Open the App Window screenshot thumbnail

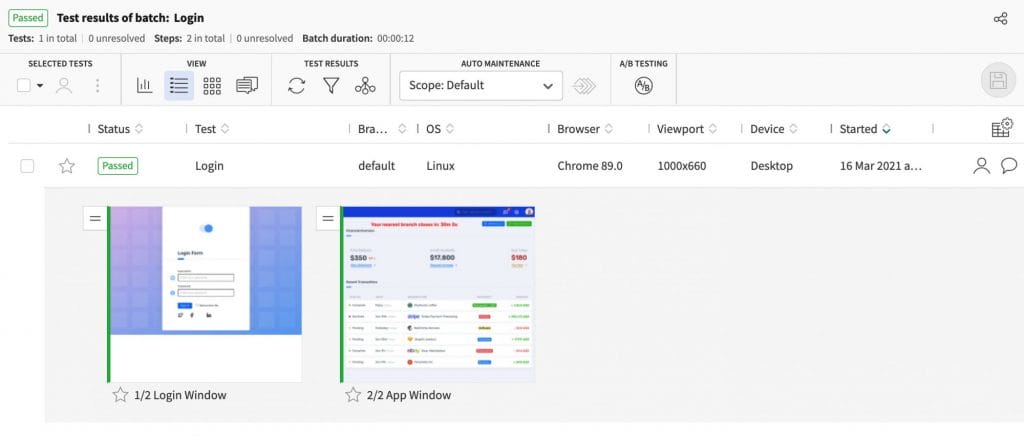[x=439, y=294]
